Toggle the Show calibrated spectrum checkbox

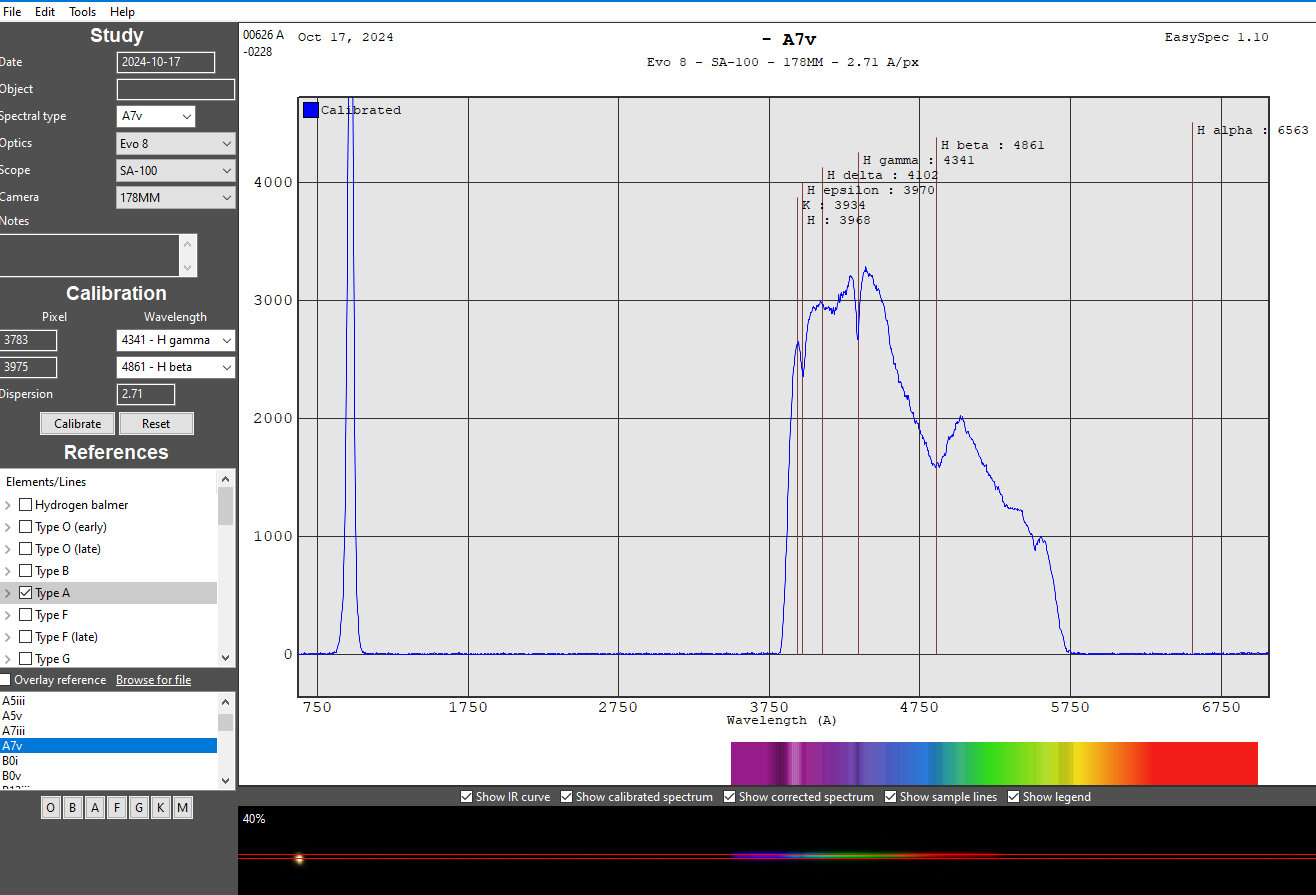click(566, 797)
